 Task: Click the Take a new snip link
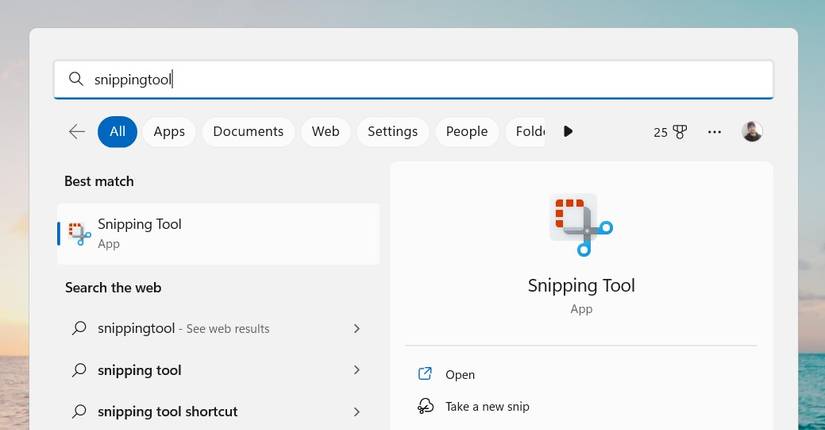click(x=487, y=406)
